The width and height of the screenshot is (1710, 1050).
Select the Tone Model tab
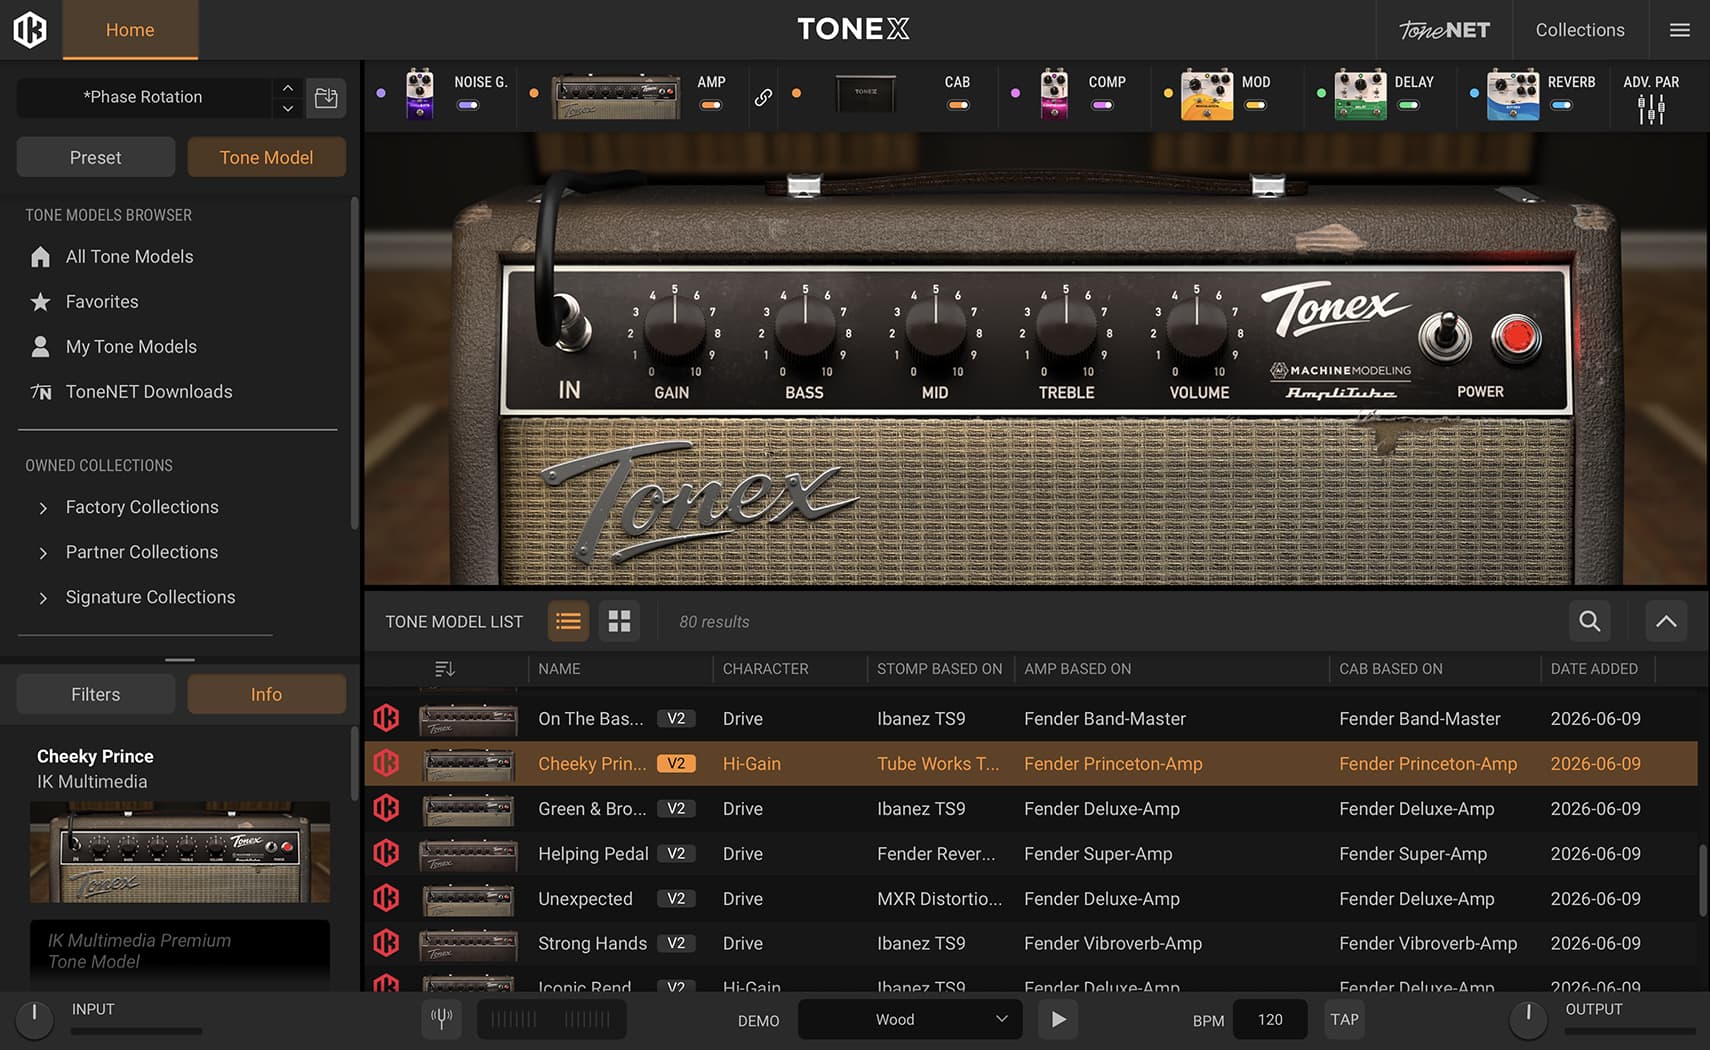click(267, 157)
